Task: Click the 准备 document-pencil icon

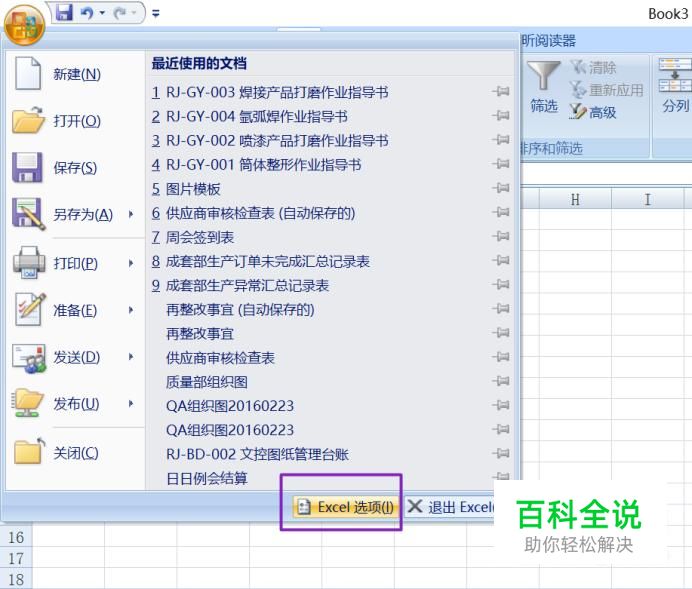Action: pyautogui.click(x=30, y=310)
